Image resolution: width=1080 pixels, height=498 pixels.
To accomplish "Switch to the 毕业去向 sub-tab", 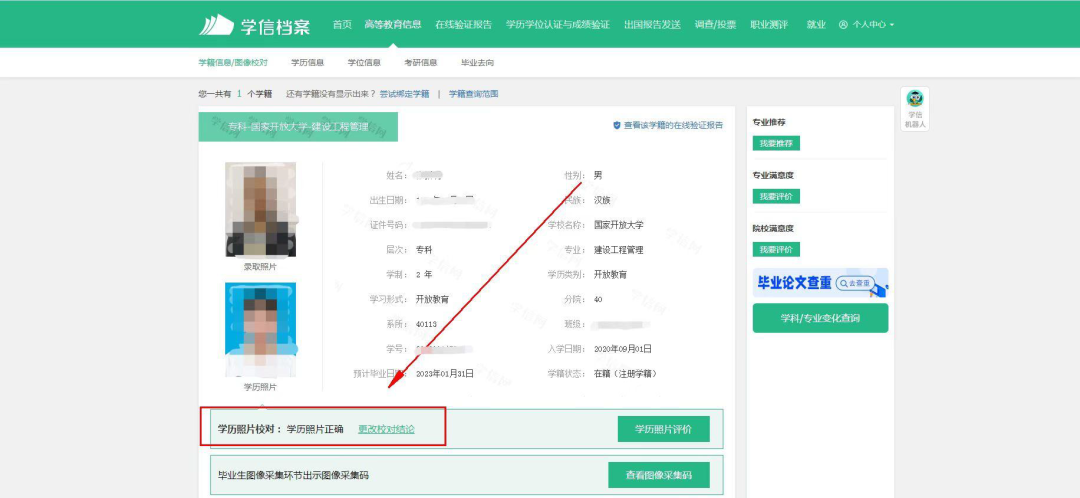I will 477,63.
